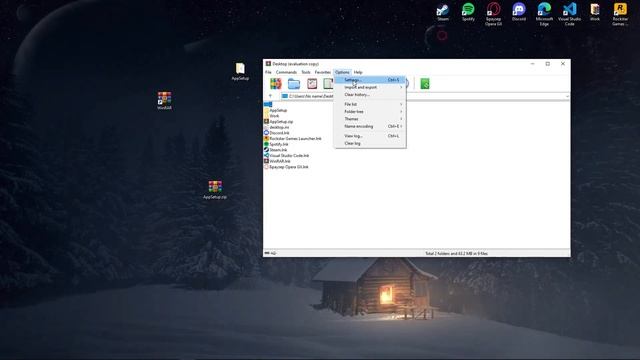Open the Spotify desktop shortcut
640x360 pixels.
[468, 12]
